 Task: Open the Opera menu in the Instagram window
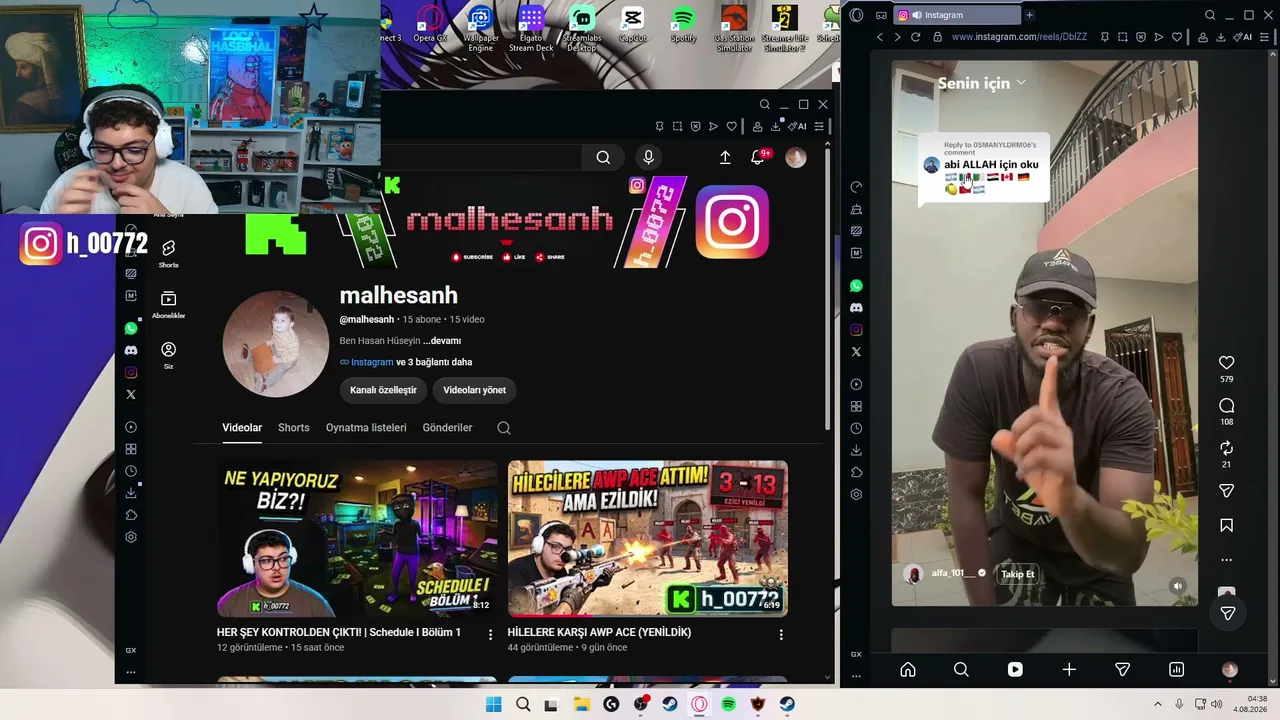(856, 15)
